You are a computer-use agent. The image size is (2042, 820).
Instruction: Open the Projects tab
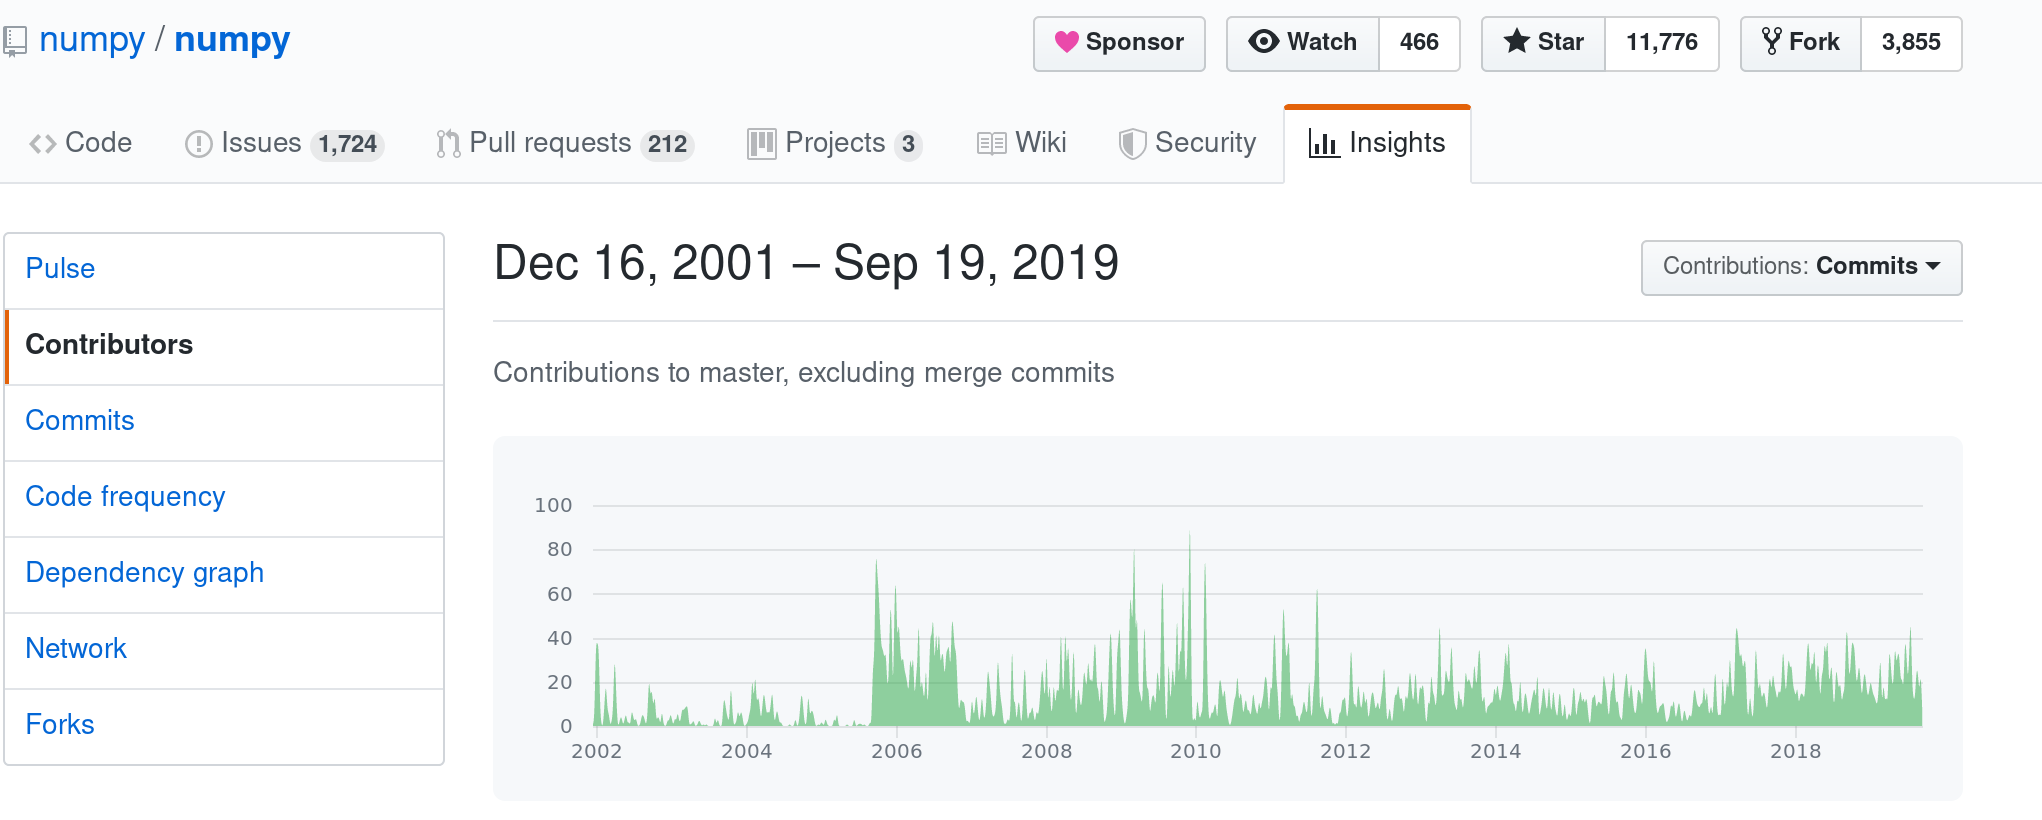tap(835, 143)
